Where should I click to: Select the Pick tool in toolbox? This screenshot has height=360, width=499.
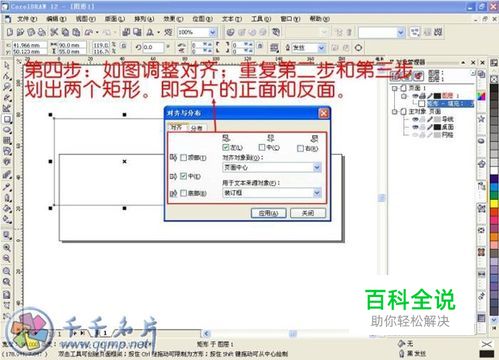click(x=7, y=65)
